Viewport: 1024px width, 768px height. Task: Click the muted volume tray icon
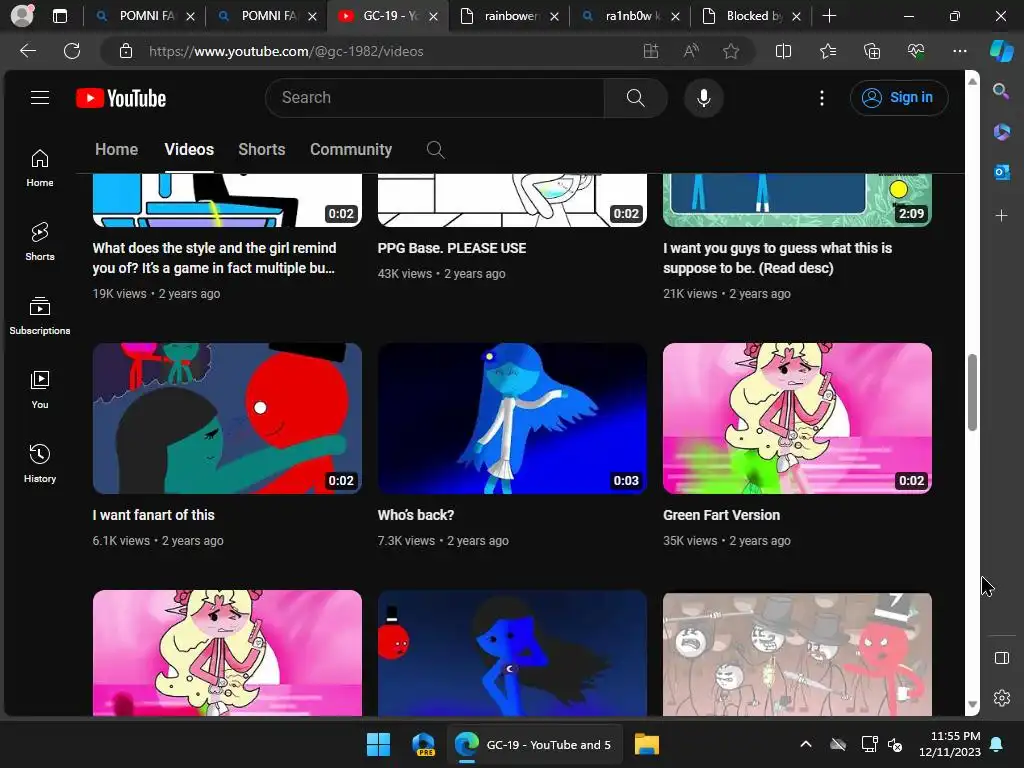point(895,744)
